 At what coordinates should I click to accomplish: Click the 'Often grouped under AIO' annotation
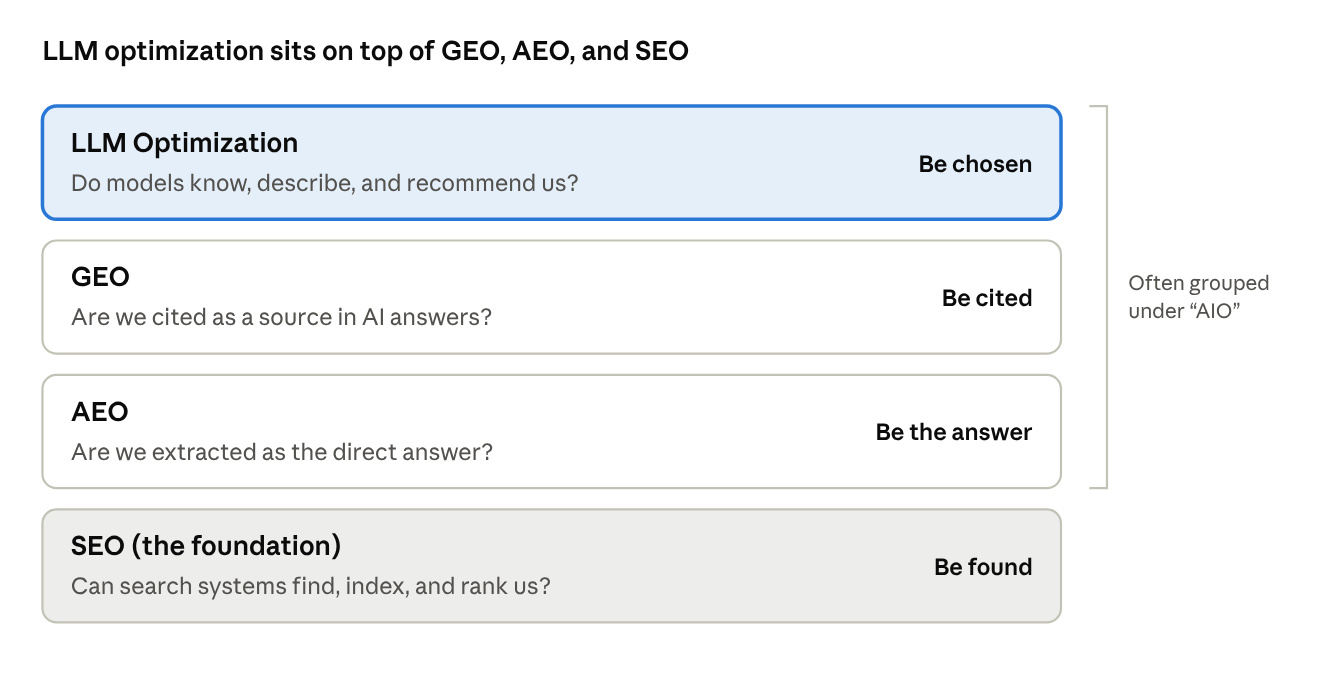click(x=1199, y=297)
